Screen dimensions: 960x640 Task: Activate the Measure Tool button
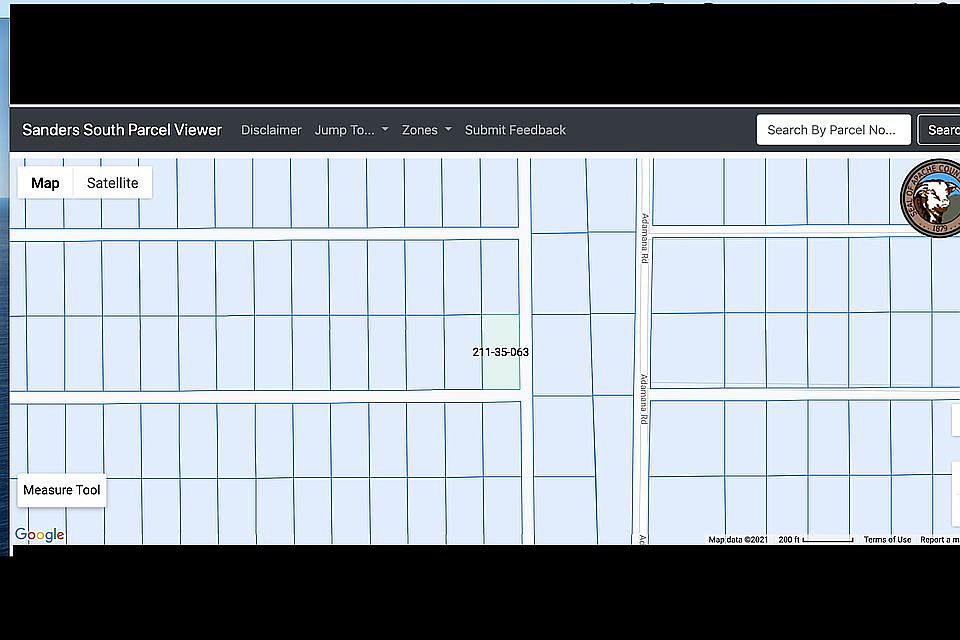pos(62,490)
